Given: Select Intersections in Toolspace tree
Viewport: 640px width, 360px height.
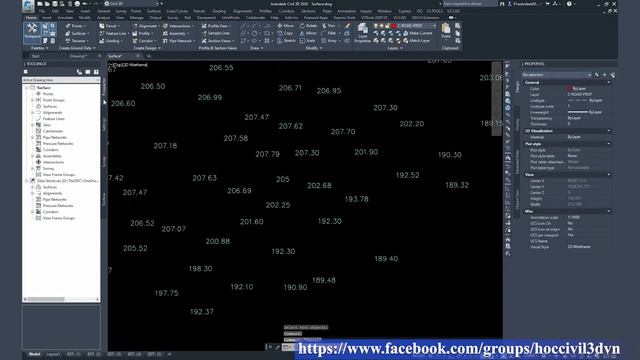Looking at the screenshot, I should (x=53, y=162).
